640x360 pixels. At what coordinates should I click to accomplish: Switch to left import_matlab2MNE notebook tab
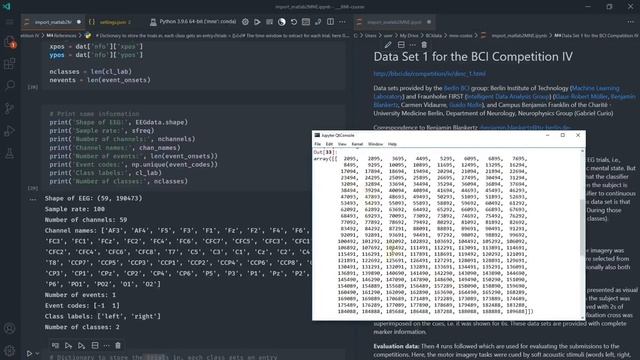click(53, 22)
